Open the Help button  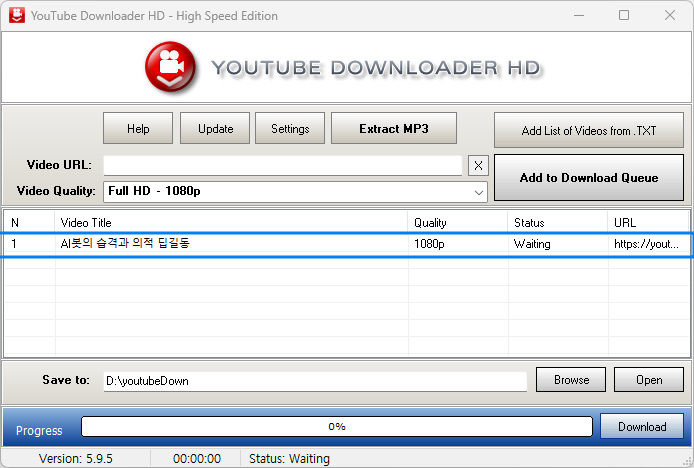[x=138, y=128]
